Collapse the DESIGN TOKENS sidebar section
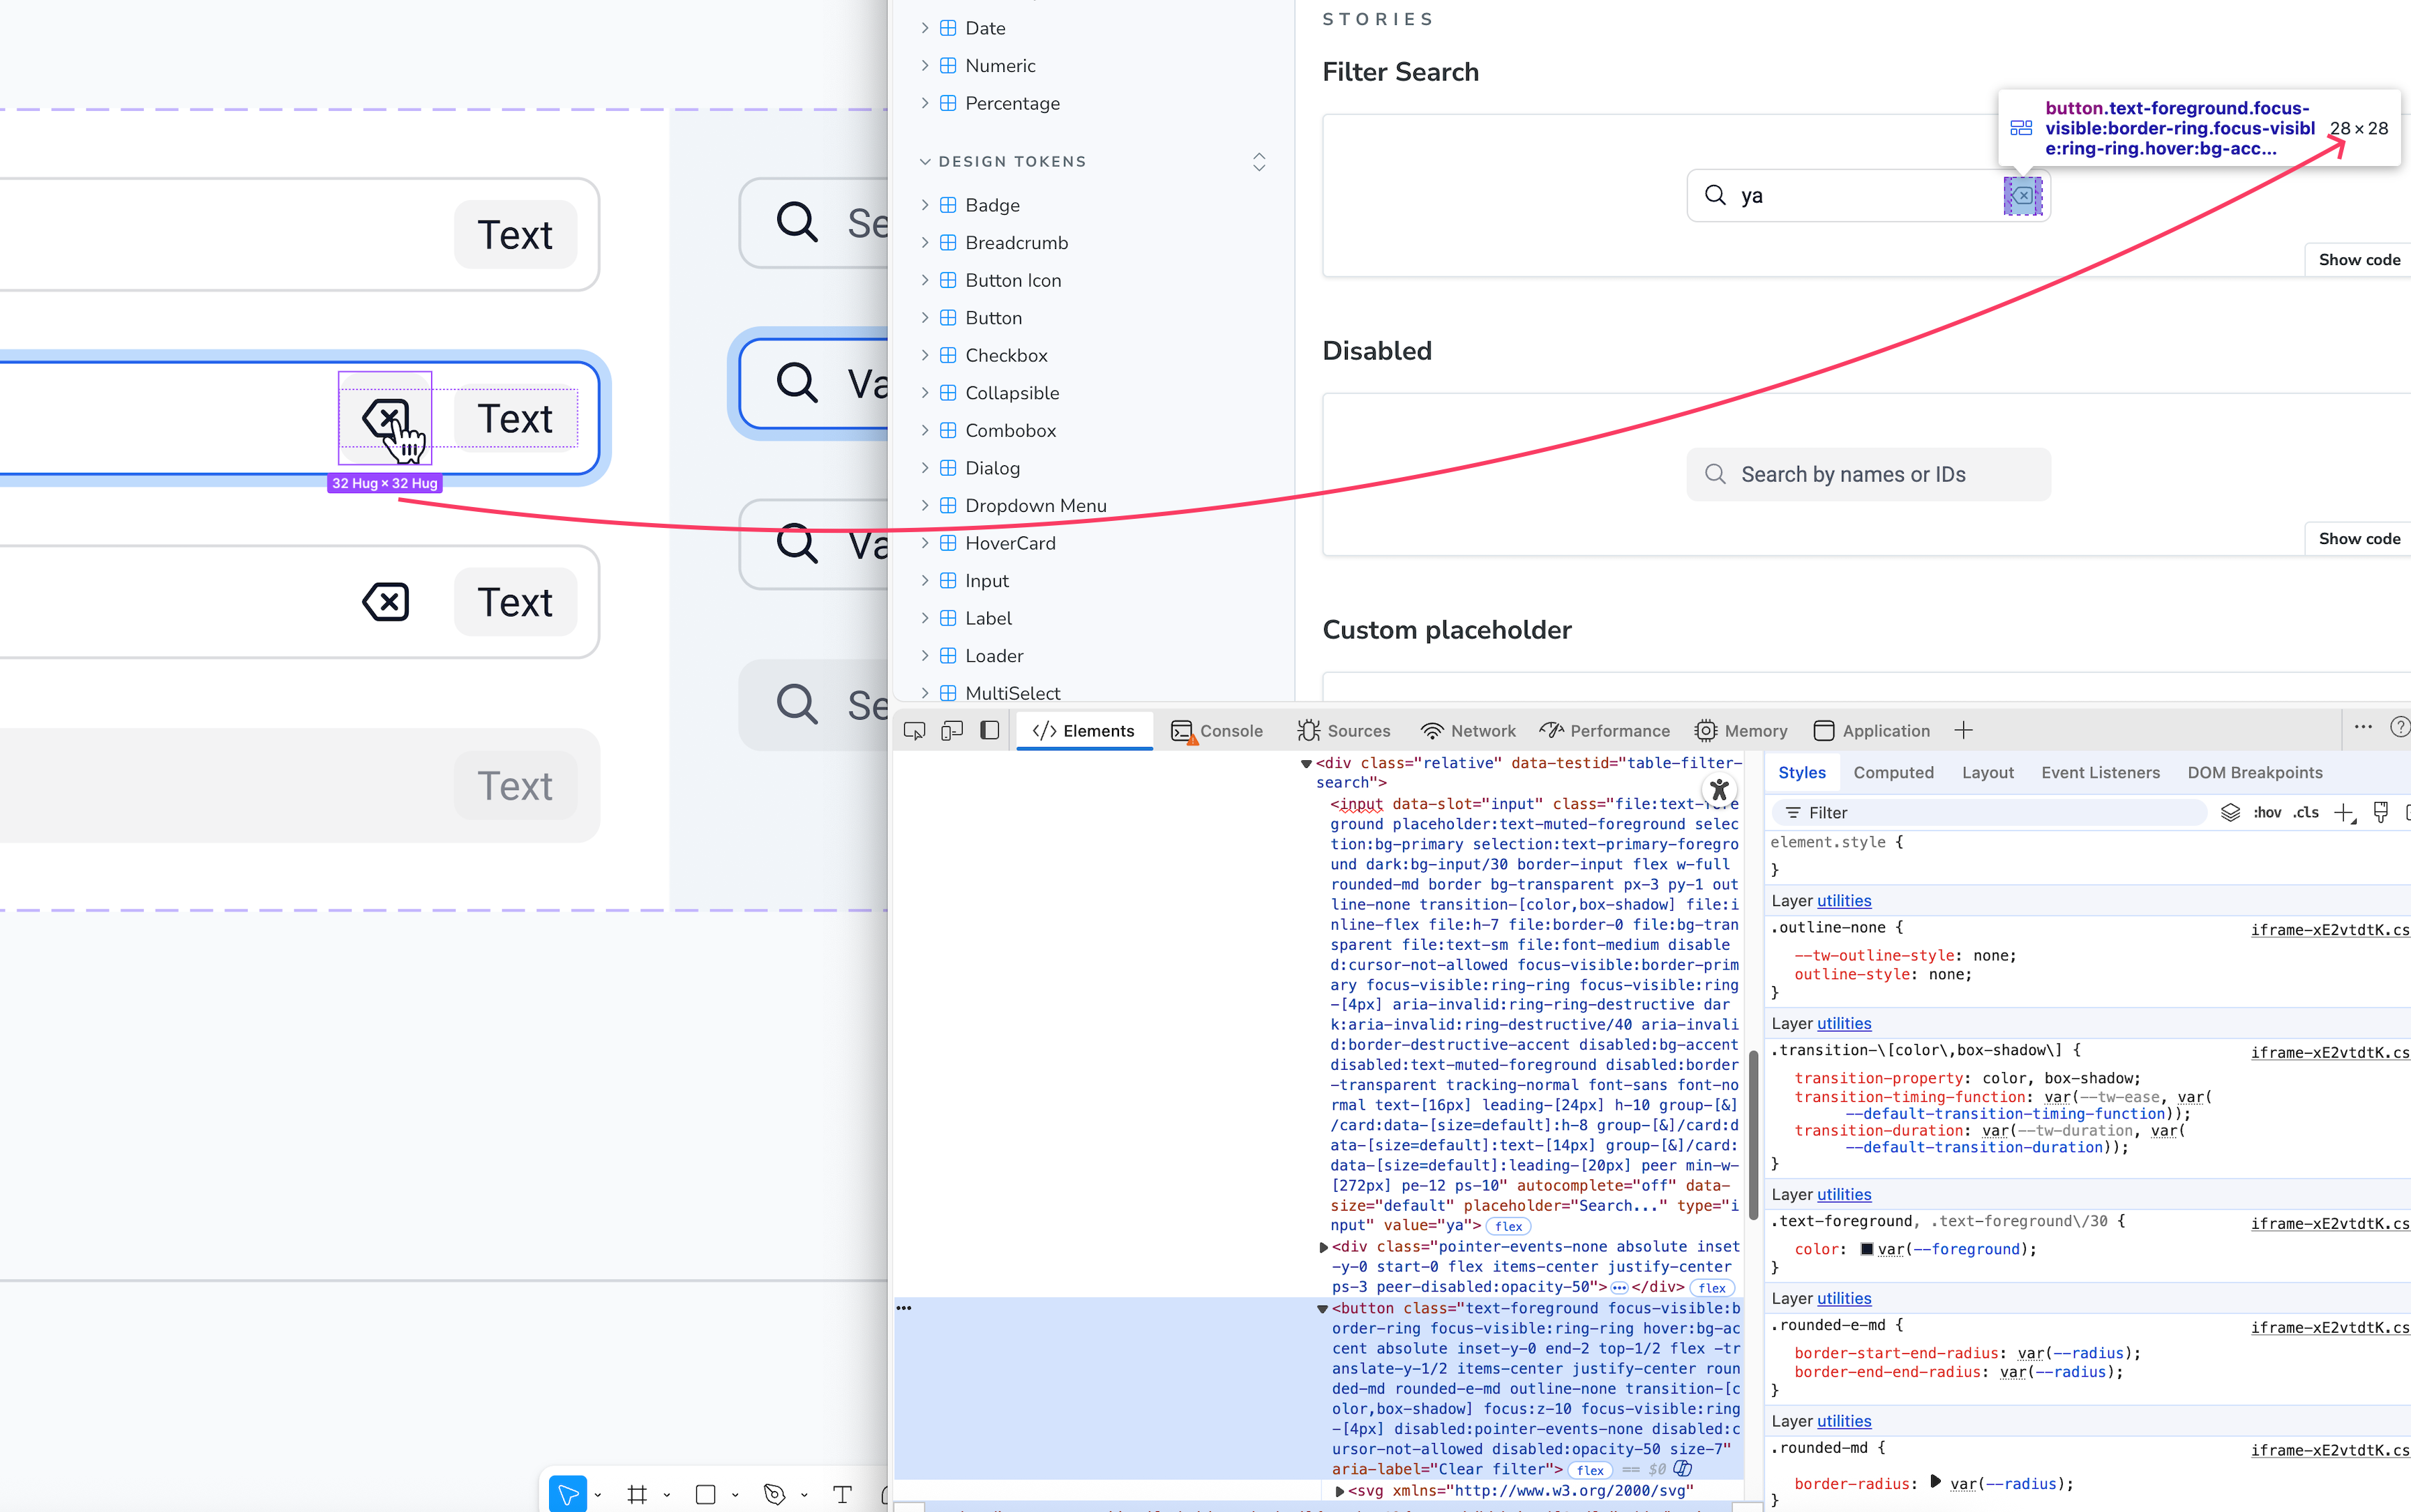2411x1512 pixels. pos(1002,162)
